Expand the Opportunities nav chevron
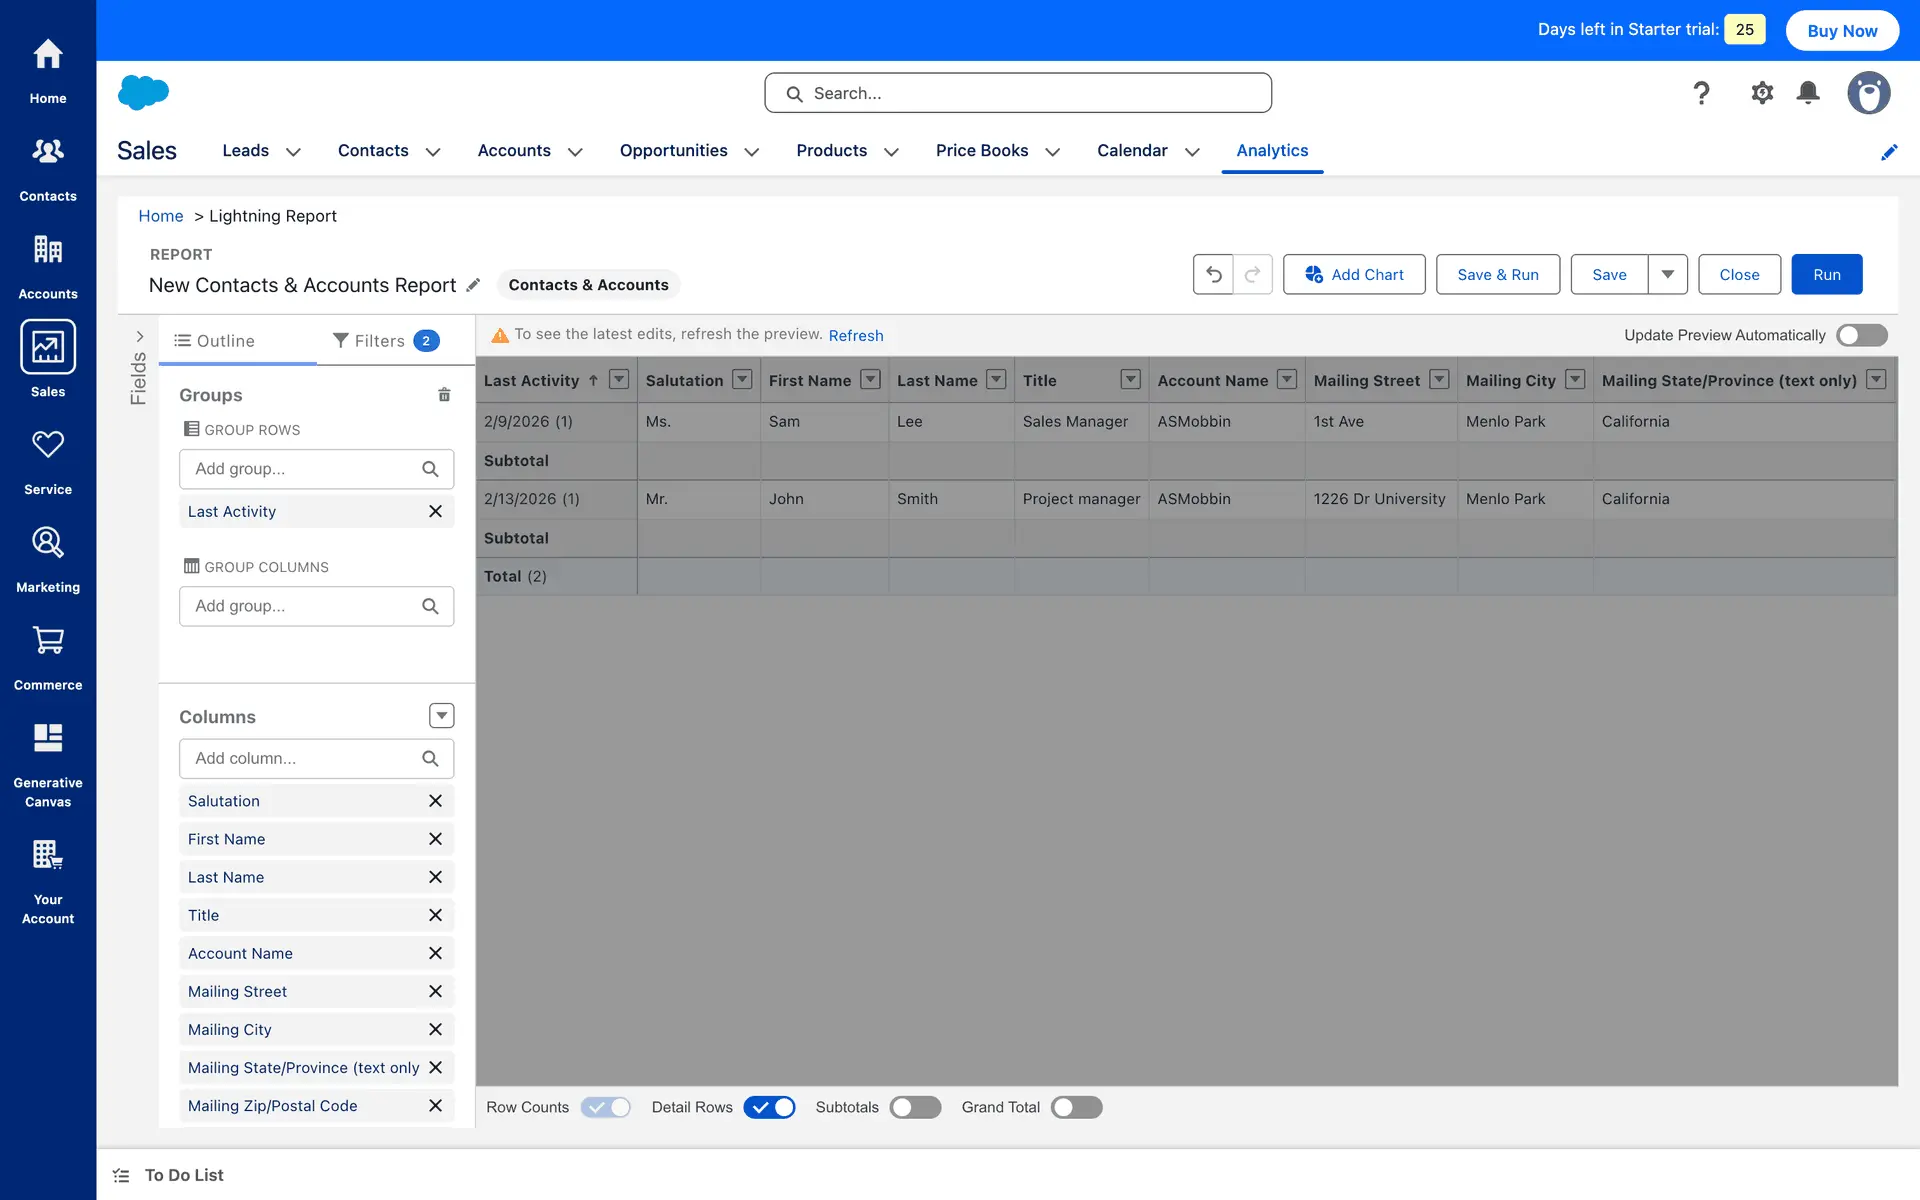 pos(752,152)
